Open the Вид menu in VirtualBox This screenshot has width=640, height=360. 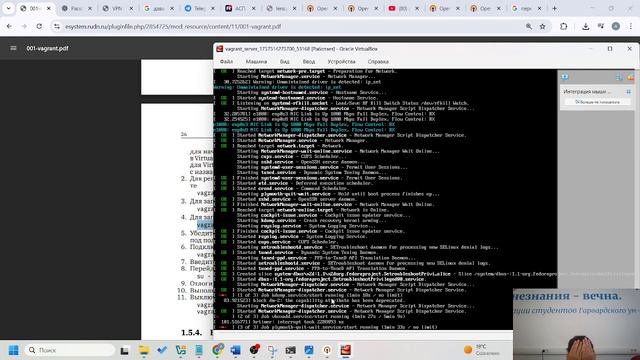pyautogui.click(x=284, y=62)
